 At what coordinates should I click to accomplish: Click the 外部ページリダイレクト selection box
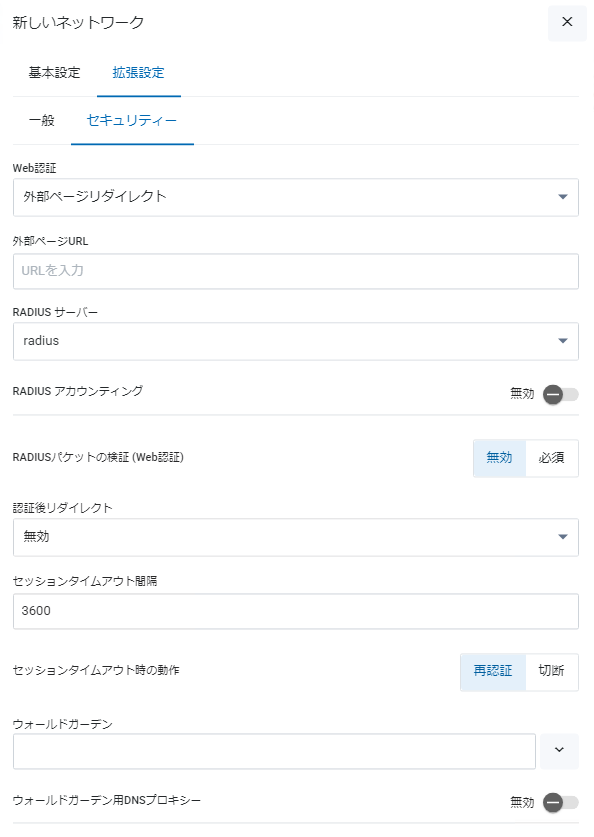coord(296,198)
